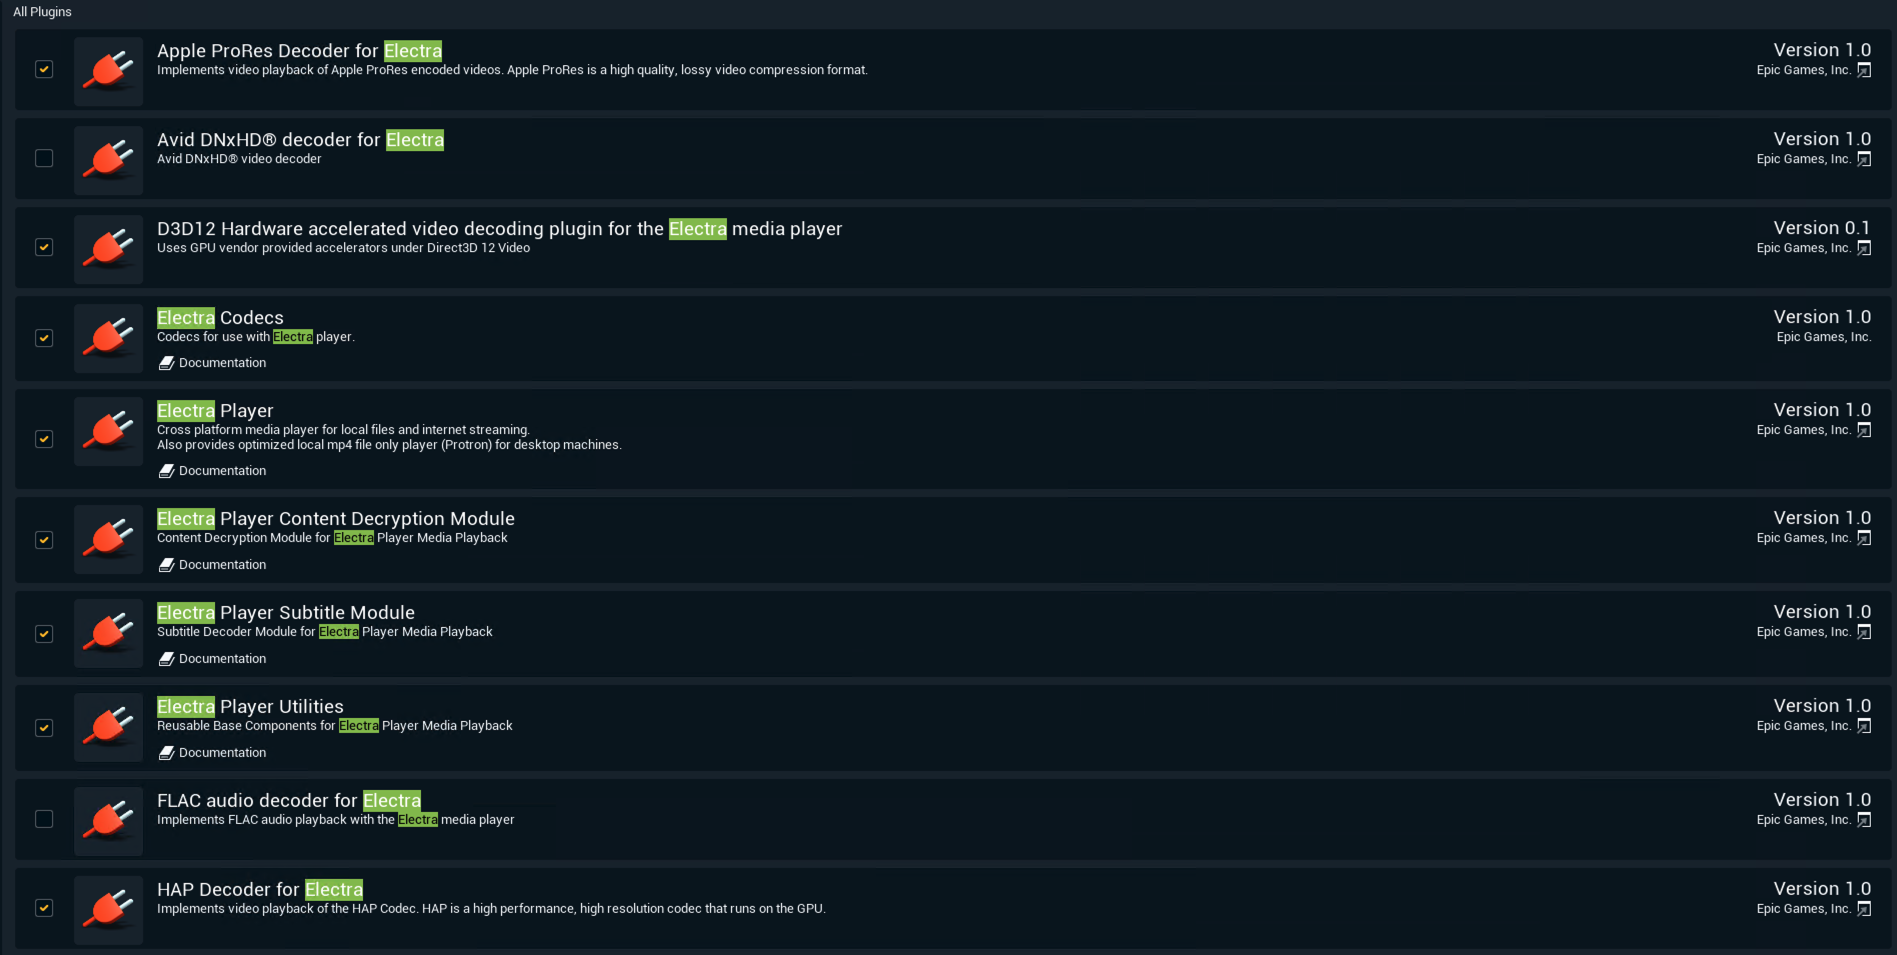
Task: Enable the FLAC audio decoder plugin checkbox
Action: (x=44, y=819)
